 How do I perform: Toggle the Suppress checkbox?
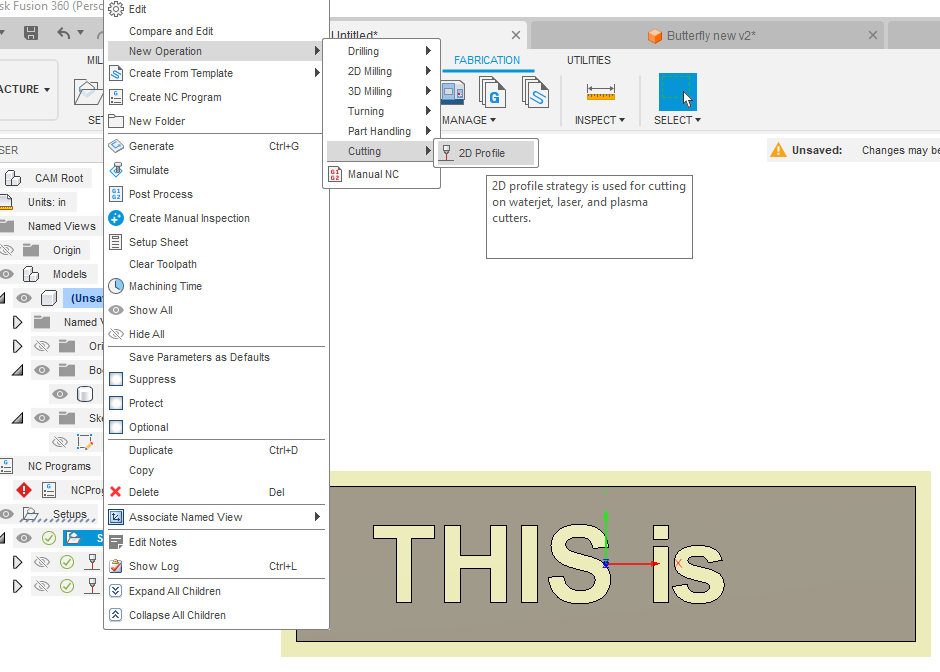coord(116,380)
